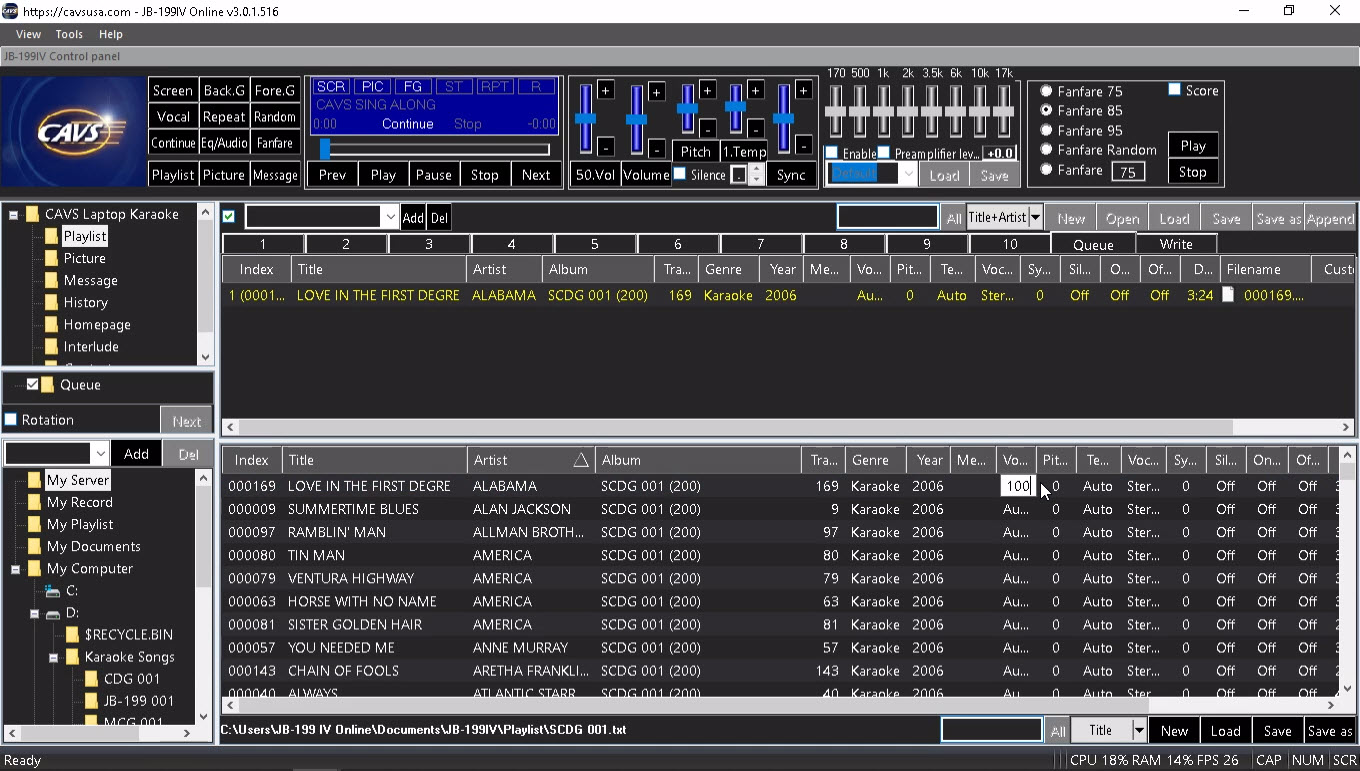The width and height of the screenshot is (1360, 771).
Task: Open the Tools menu
Action: (x=69, y=34)
